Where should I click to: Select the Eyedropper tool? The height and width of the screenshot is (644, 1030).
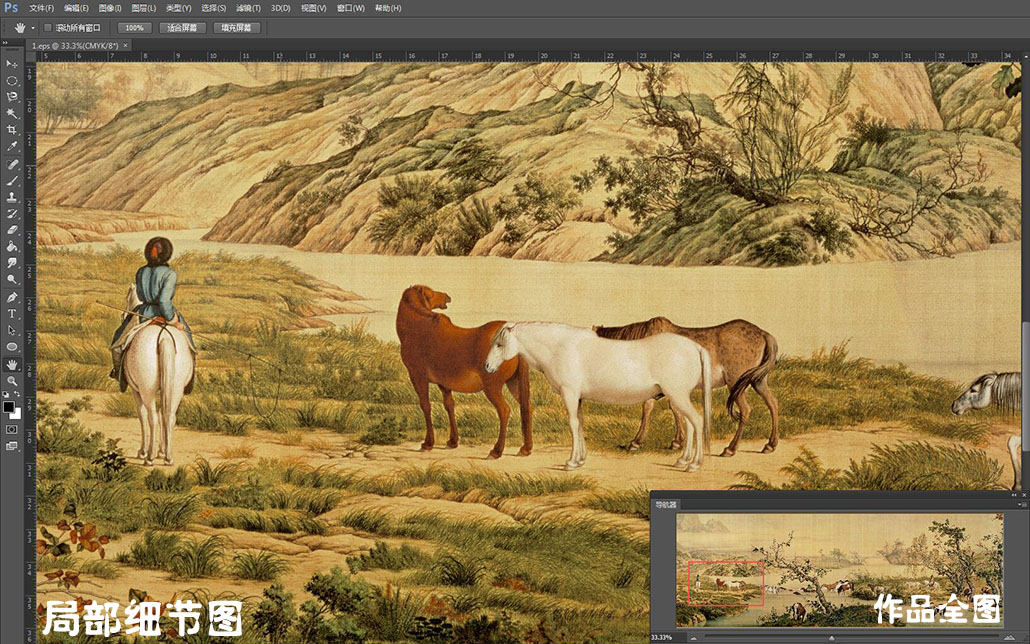click(12, 147)
